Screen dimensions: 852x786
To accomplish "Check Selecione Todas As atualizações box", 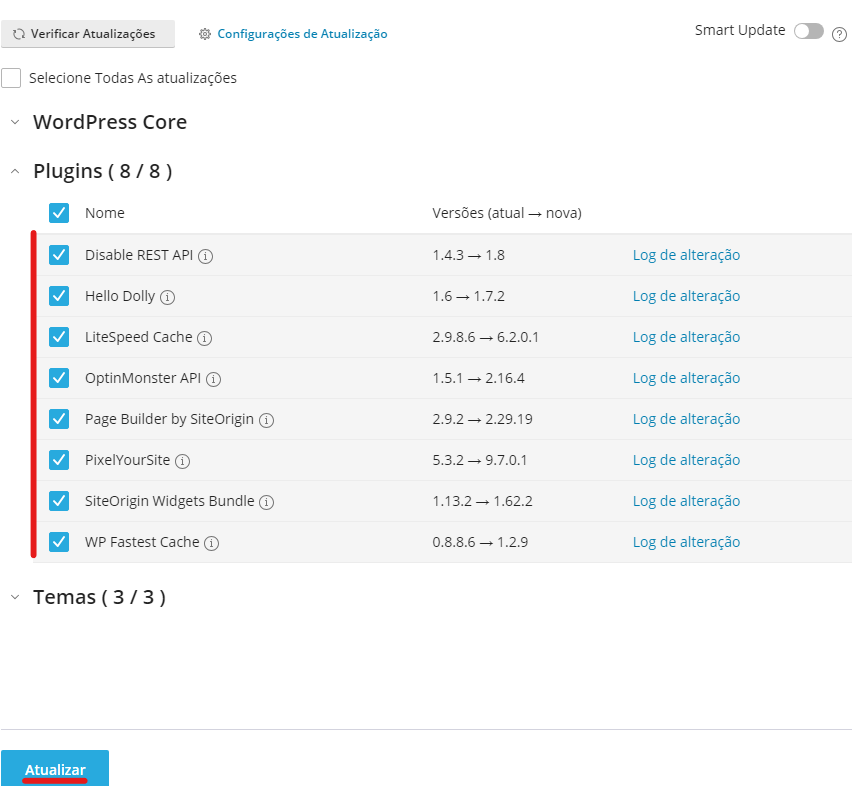I will pos(11,78).
